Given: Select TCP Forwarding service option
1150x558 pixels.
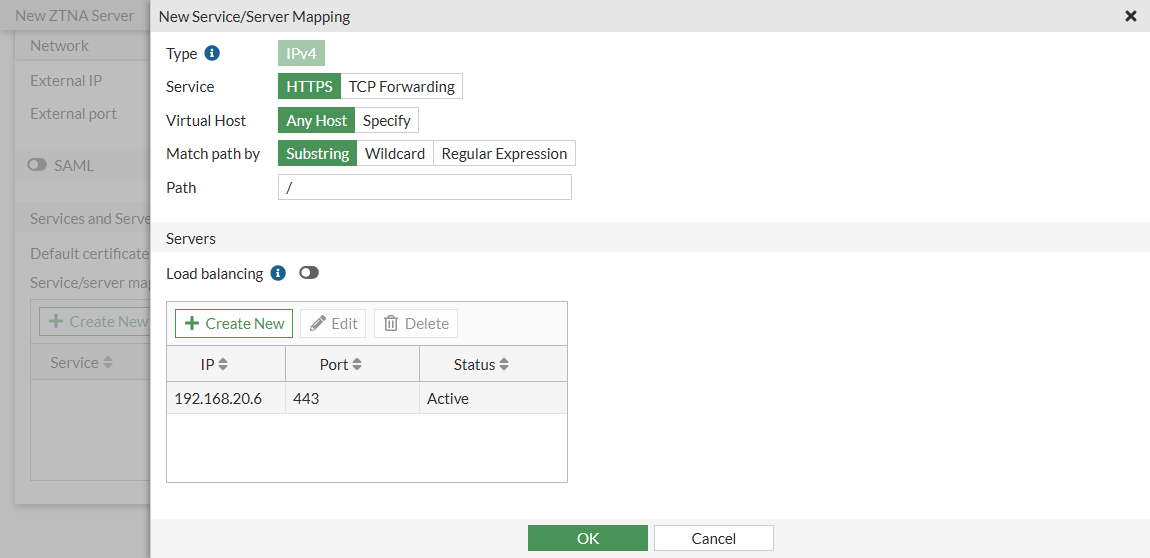Looking at the screenshot, I should (x=401, y=87).
